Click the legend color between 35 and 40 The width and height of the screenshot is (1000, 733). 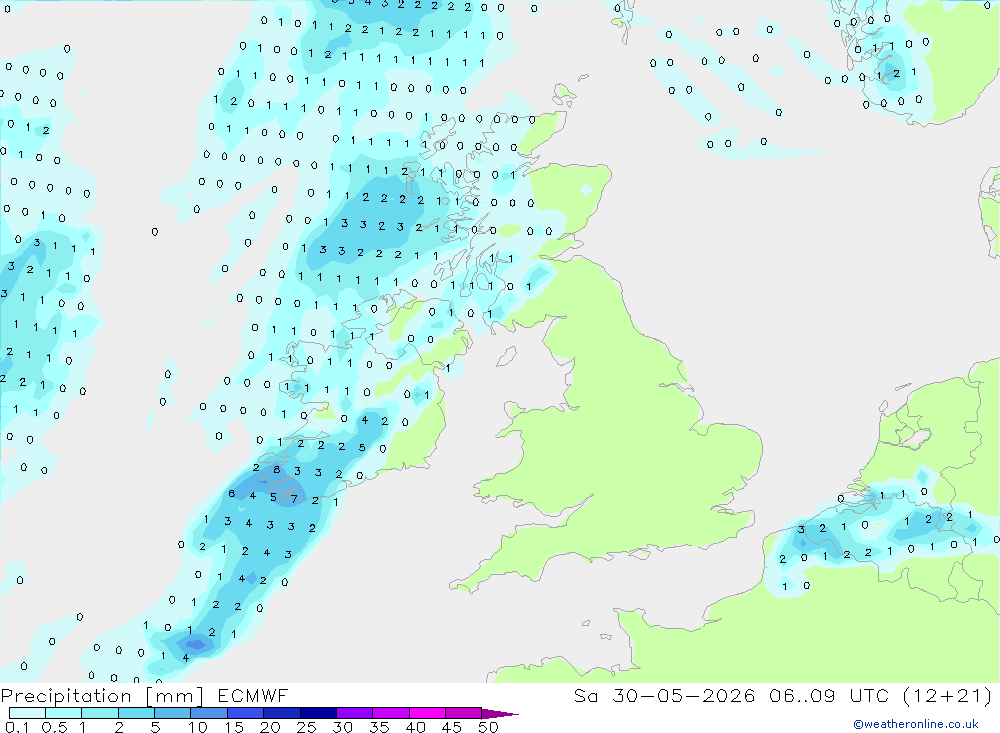[x=391, y=713]
